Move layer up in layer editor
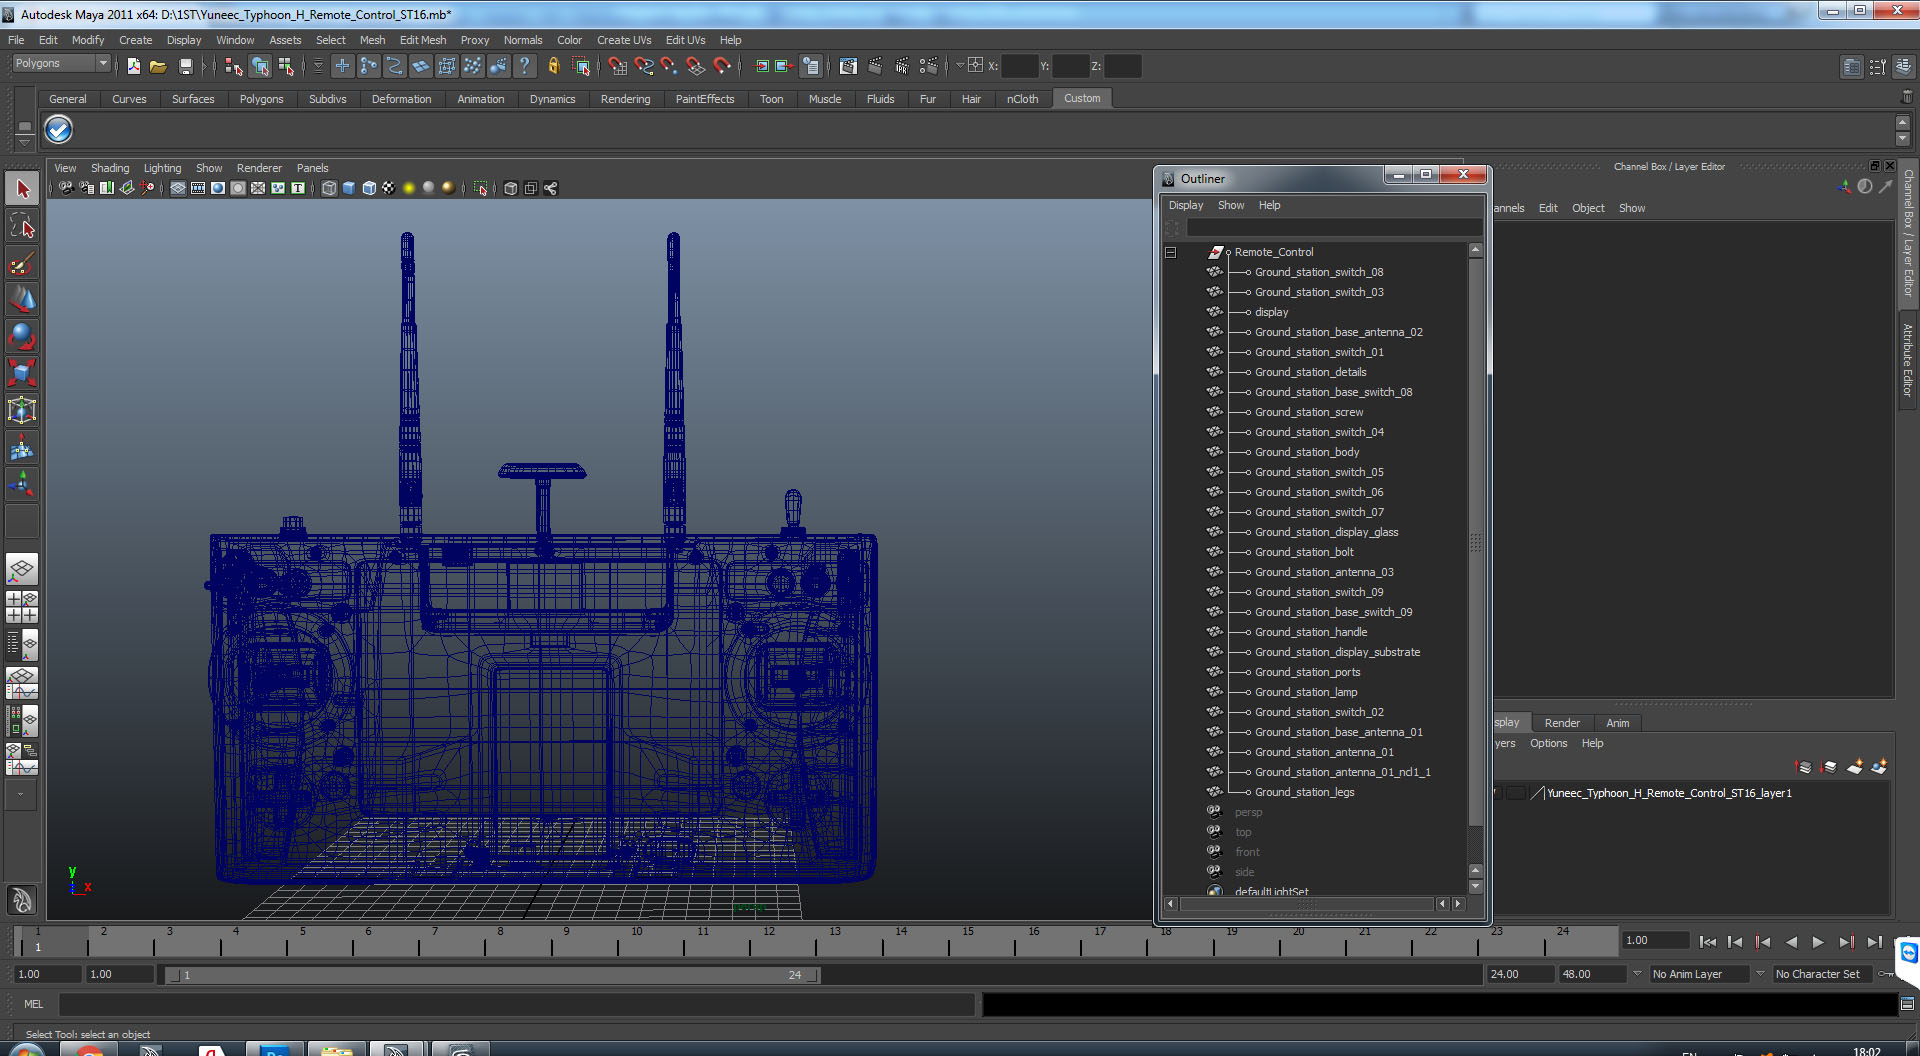This screenshot has height=1056, width=1920. (x=1804, y=767)
